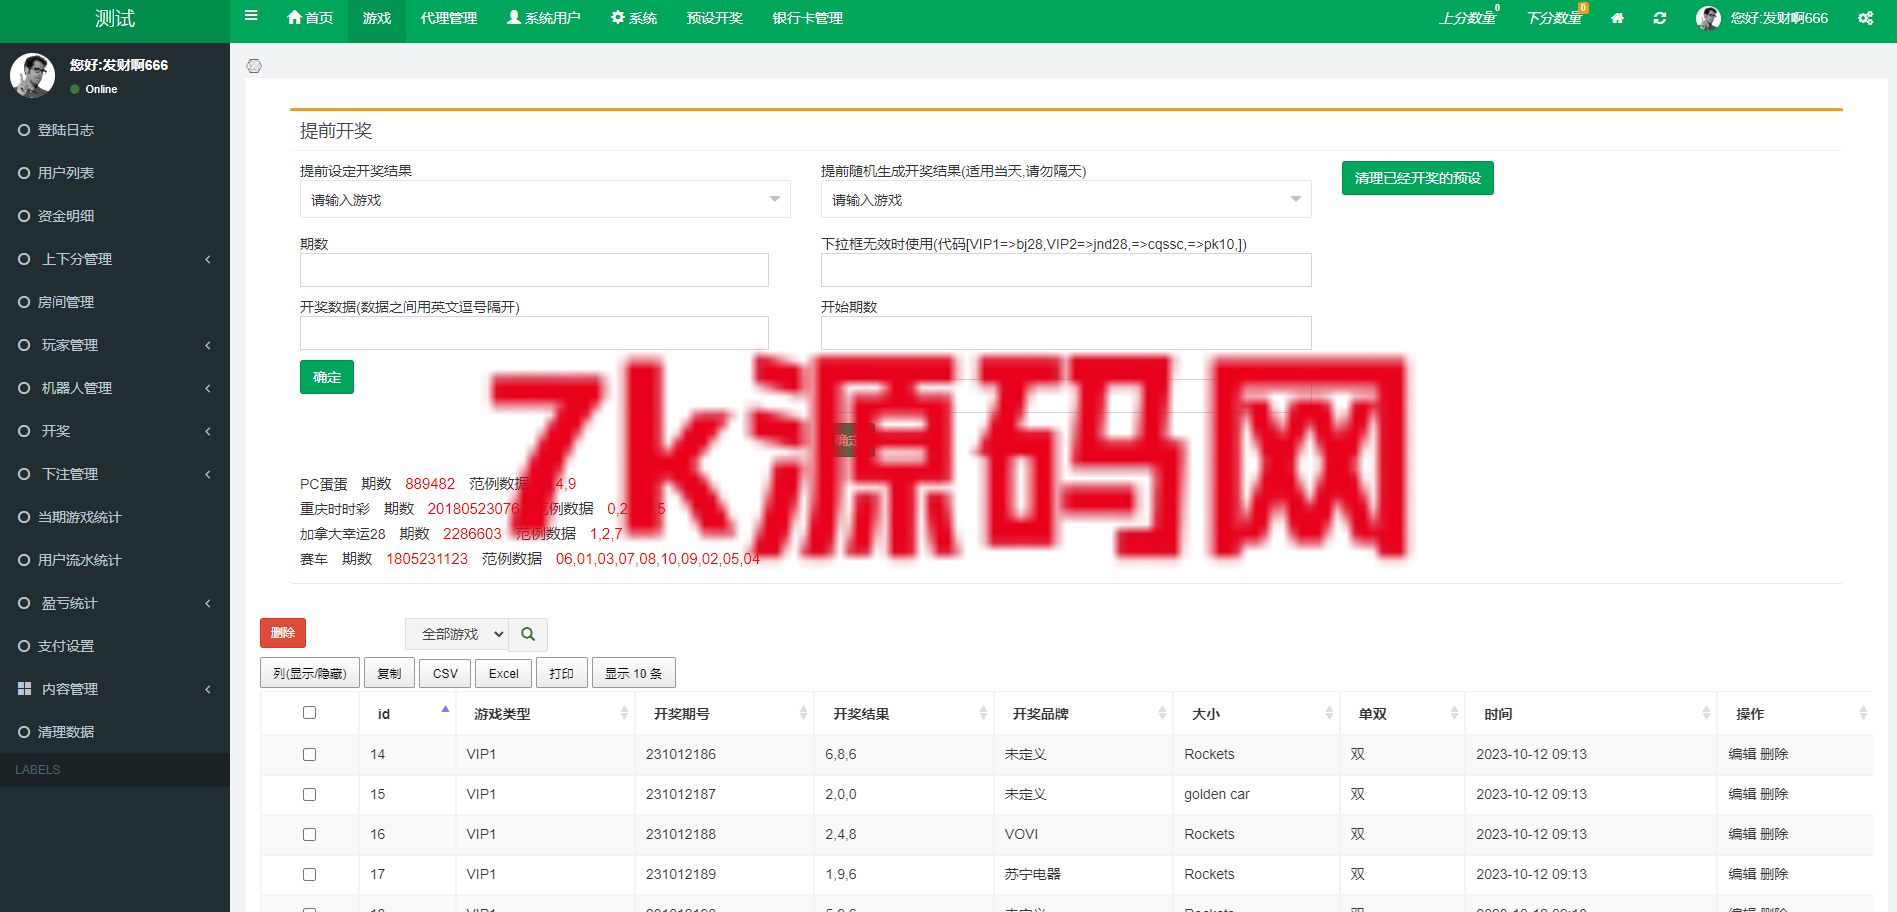Expand the 上下分管理 sidebar section

pos(115,259)
